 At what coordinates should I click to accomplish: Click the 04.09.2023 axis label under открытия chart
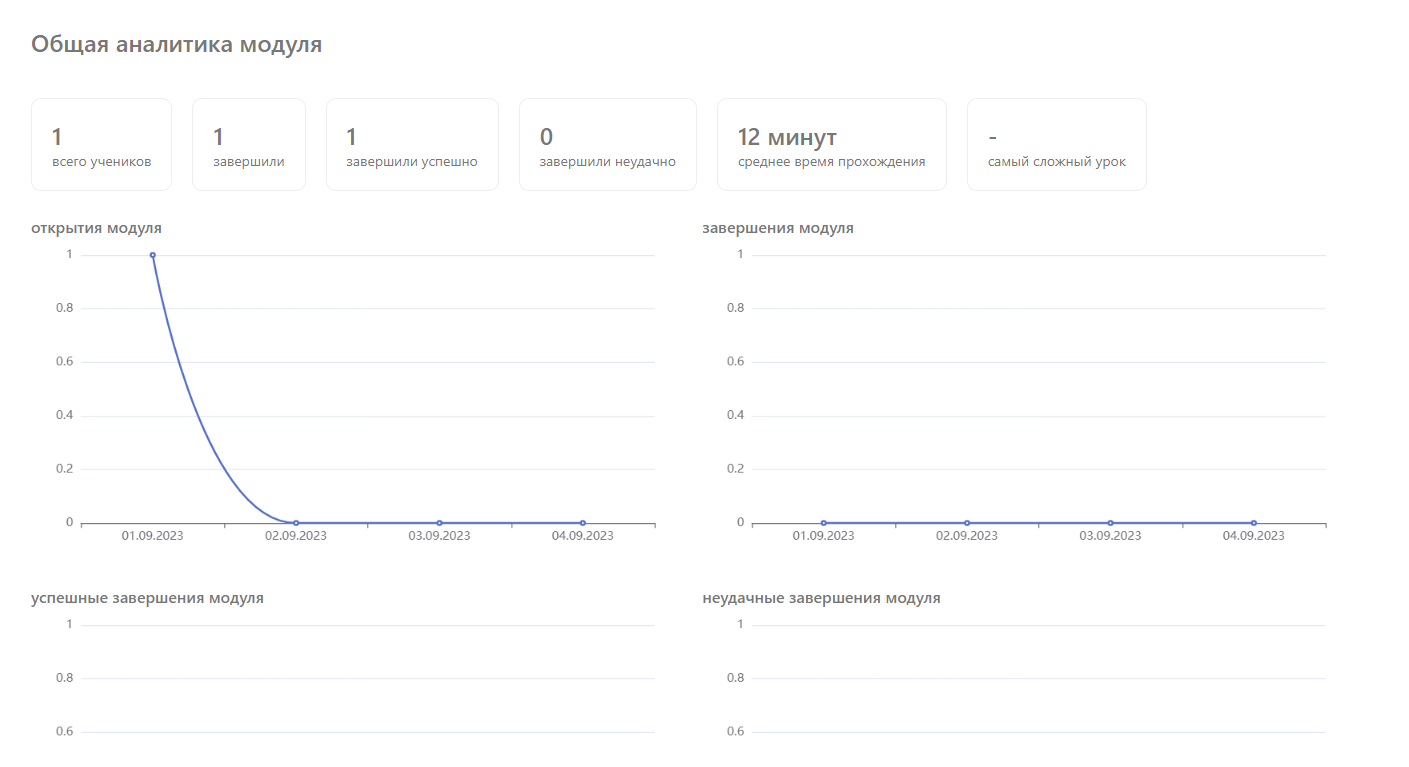(583, 536)
